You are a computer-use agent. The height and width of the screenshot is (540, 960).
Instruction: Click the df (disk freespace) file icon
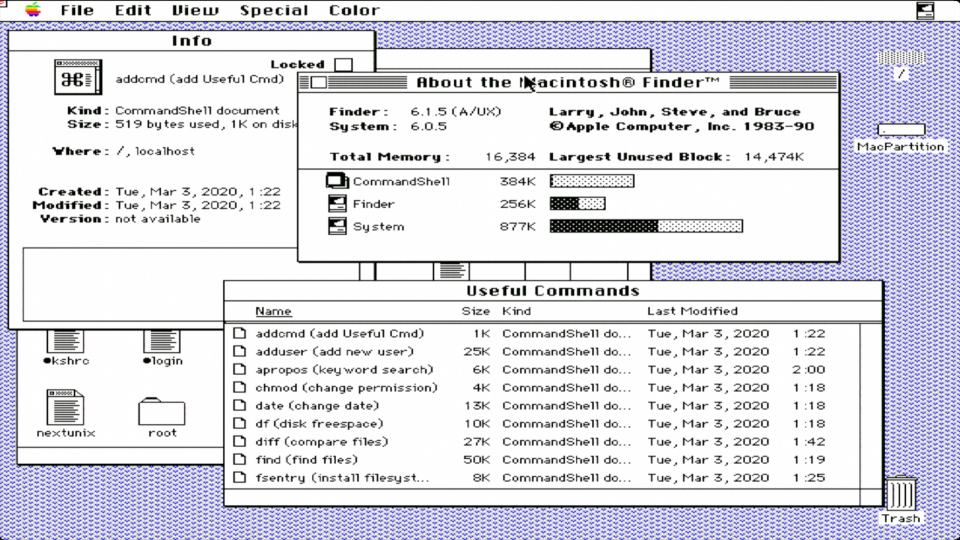pos(239,424)
